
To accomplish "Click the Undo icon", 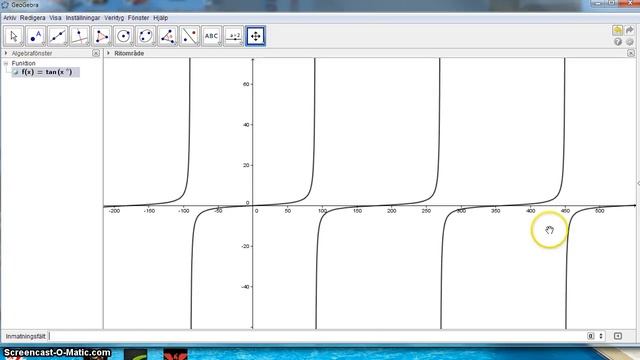I will [618, 30].
